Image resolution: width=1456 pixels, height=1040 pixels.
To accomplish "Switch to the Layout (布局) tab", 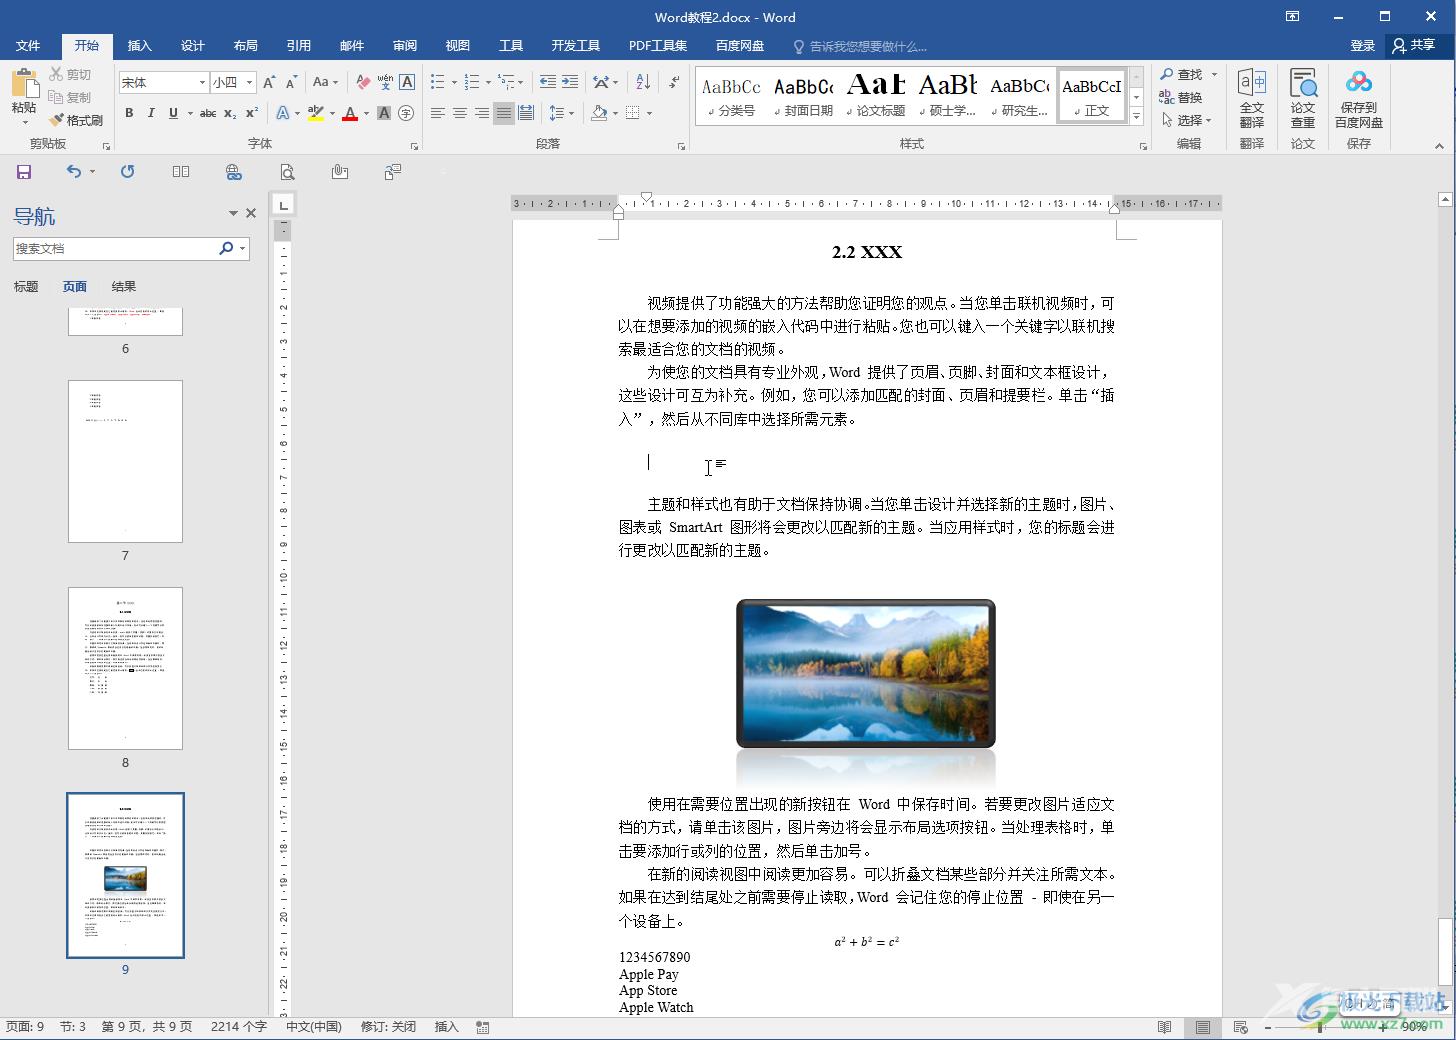I will pos(245,46).
